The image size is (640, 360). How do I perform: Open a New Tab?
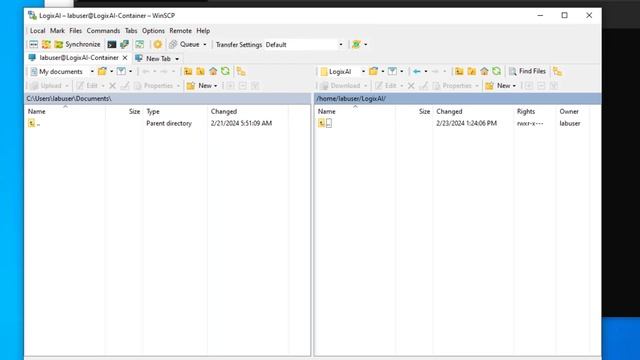pos(153,58)
